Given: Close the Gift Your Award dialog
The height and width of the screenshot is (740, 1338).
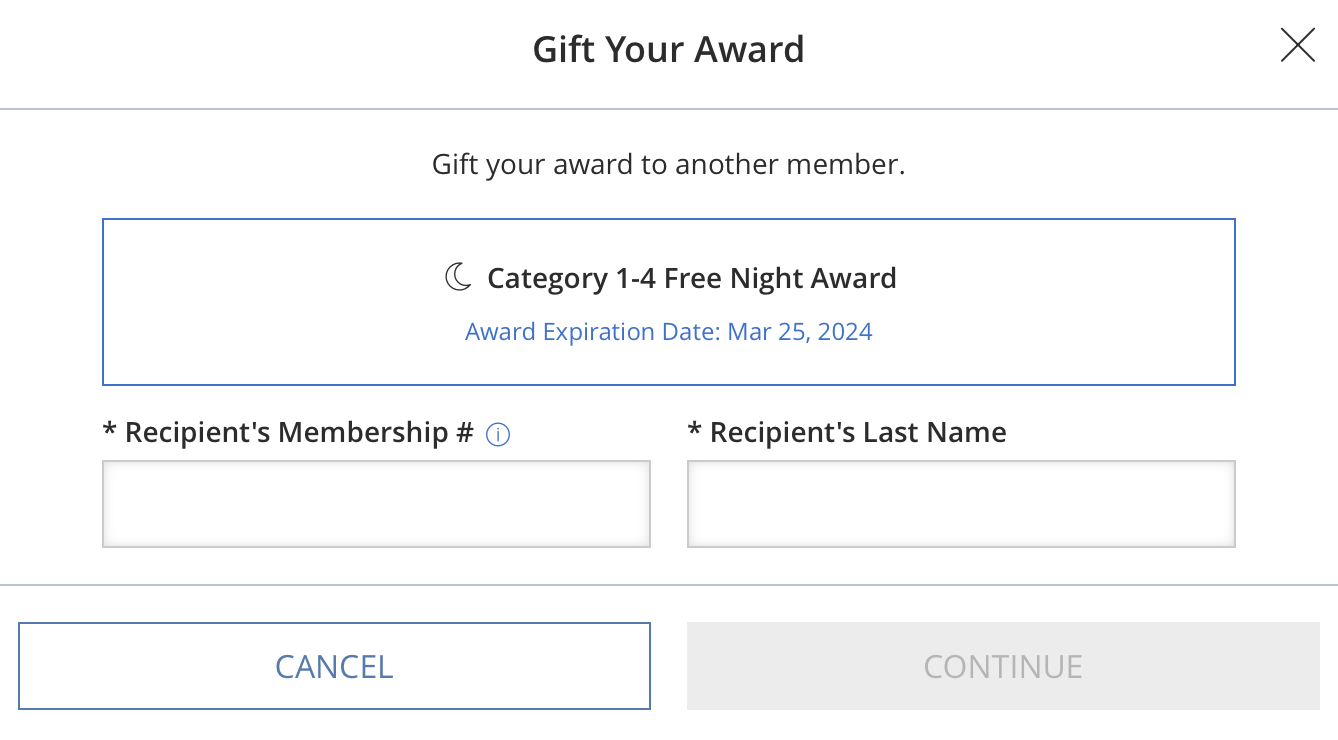Looking at the screenshot, I should point(1297,46).
